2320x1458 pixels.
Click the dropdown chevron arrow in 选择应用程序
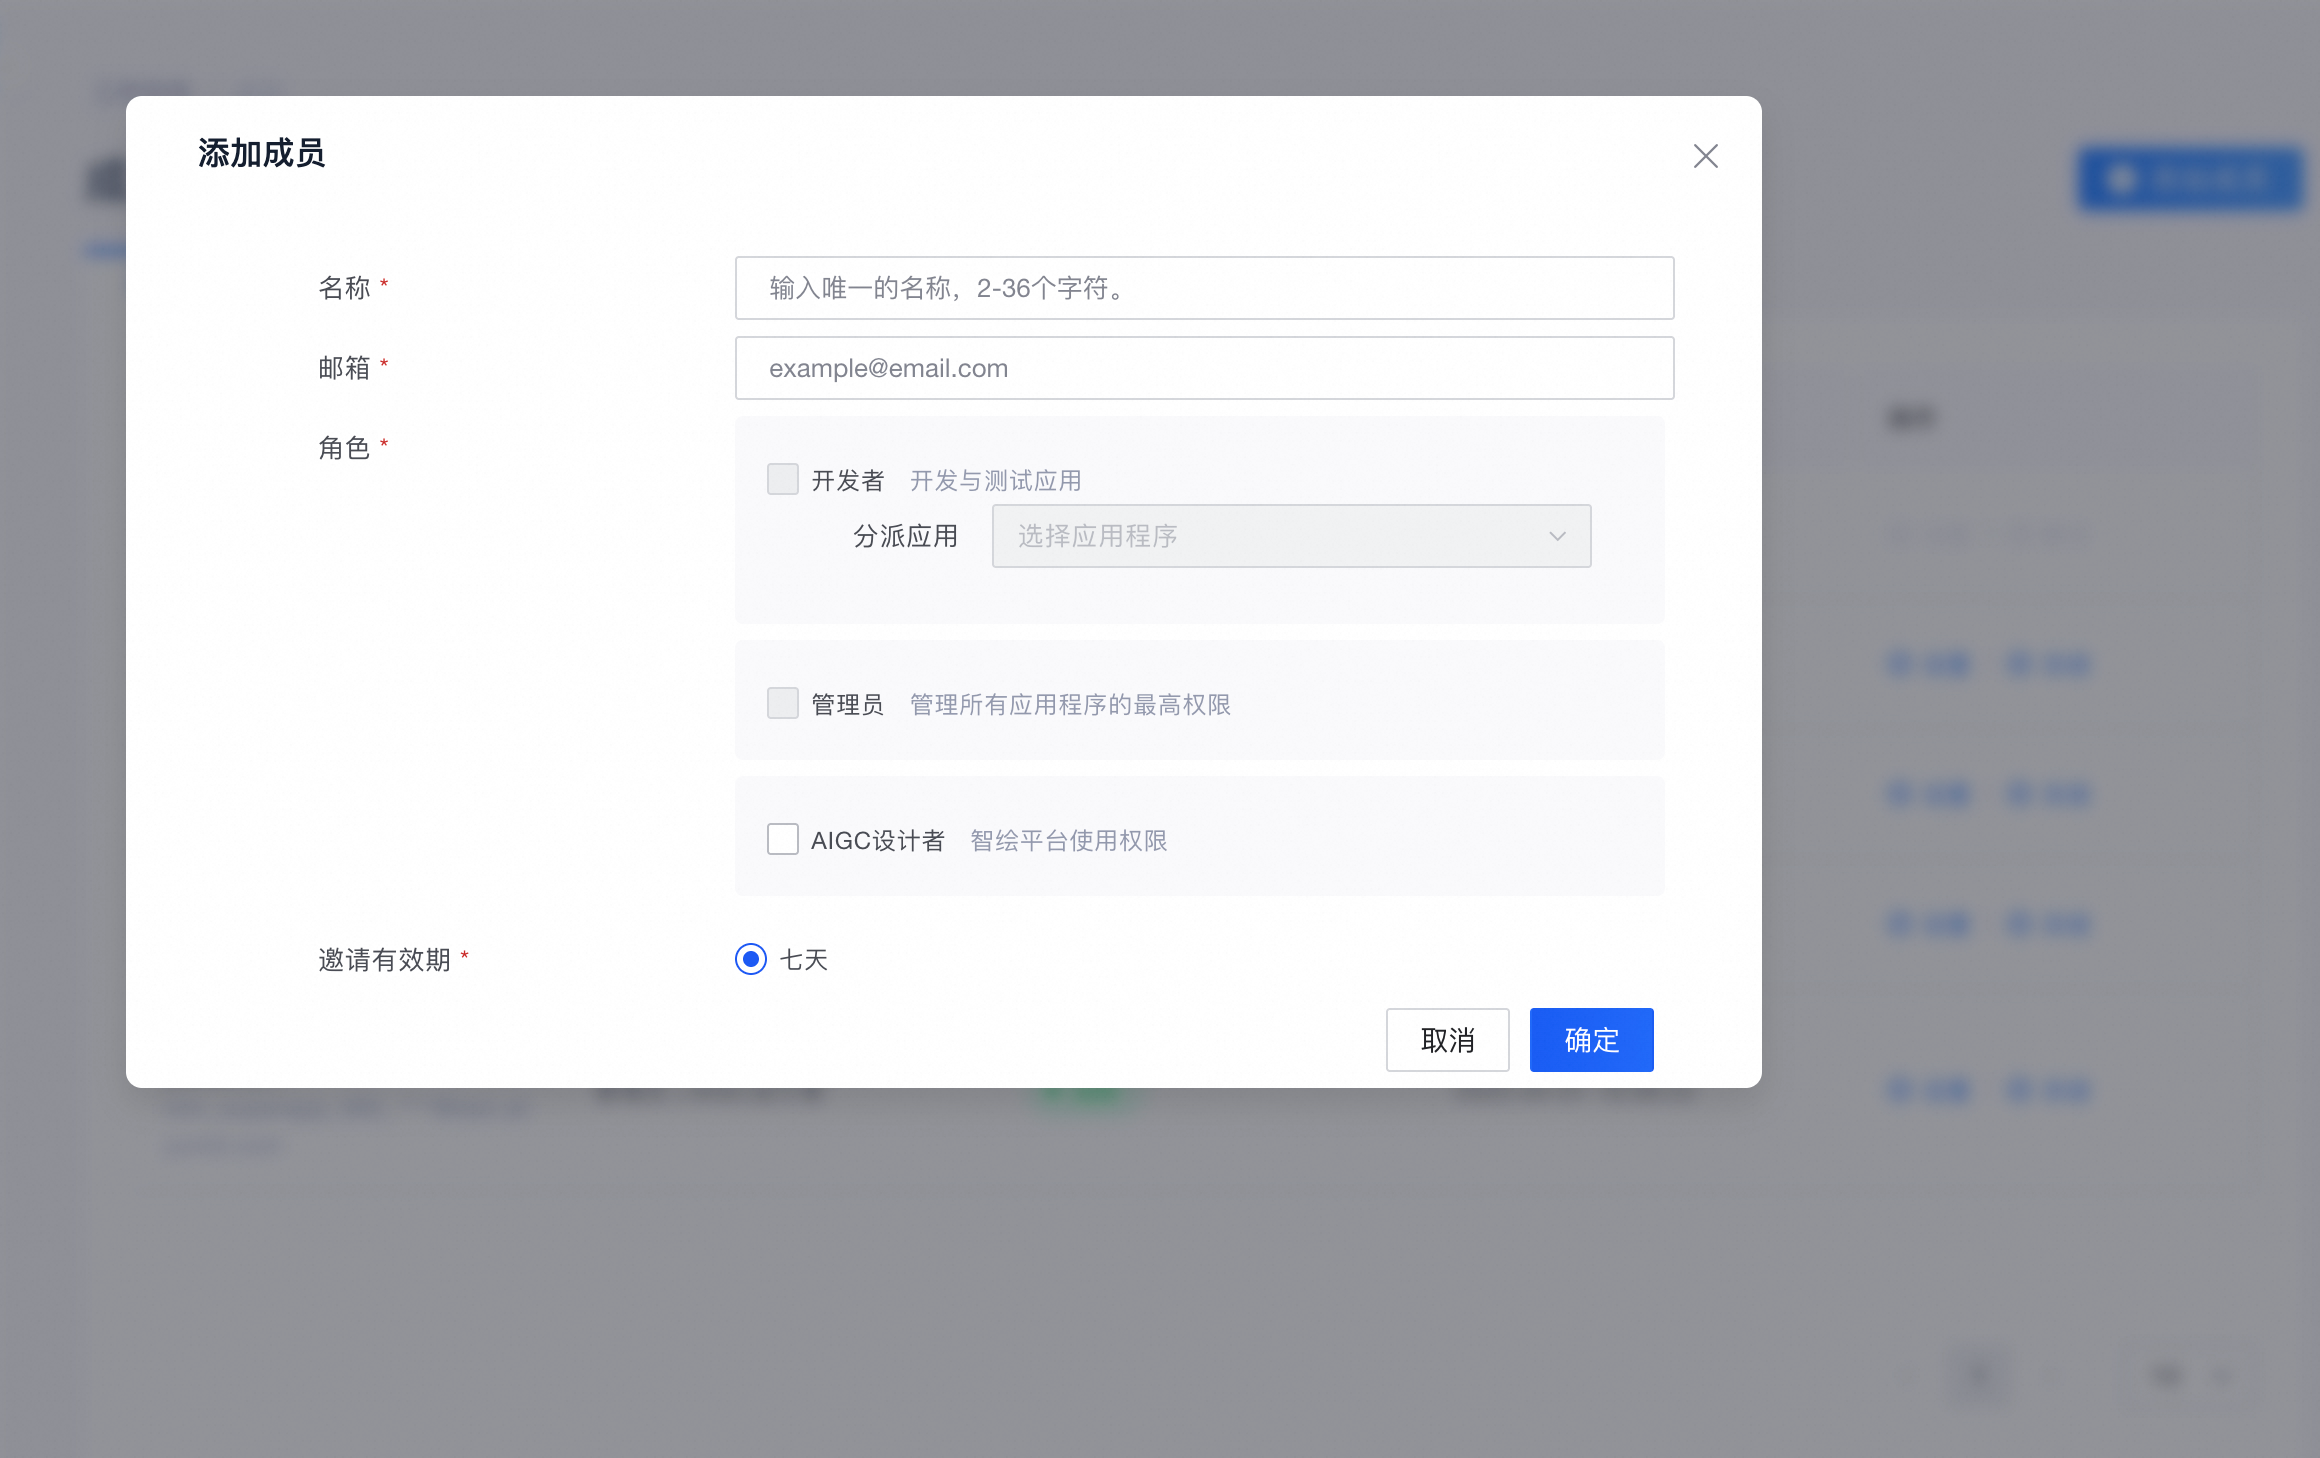tap(1557, 537)
